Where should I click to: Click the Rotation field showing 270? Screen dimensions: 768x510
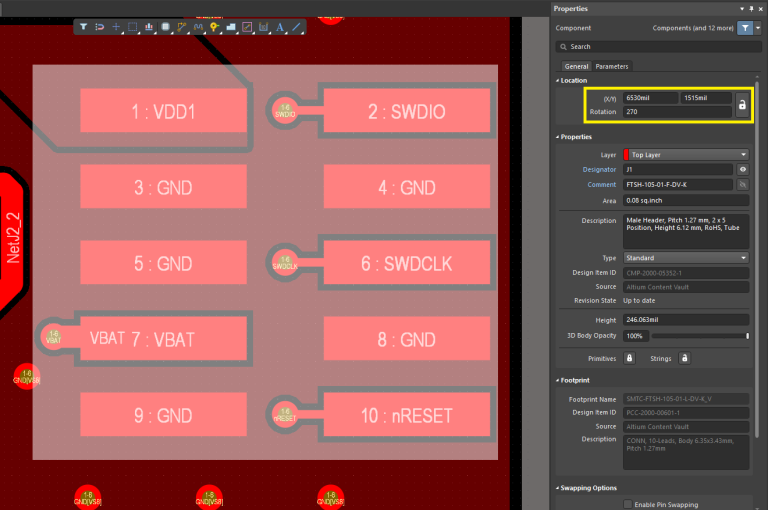(677, 112)
